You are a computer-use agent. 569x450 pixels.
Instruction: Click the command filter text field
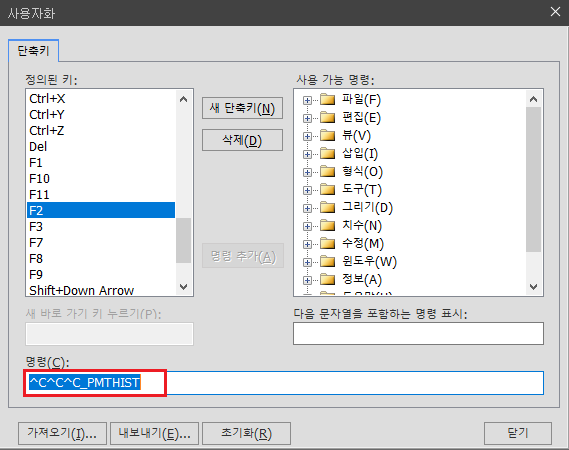tap(418, 334)
